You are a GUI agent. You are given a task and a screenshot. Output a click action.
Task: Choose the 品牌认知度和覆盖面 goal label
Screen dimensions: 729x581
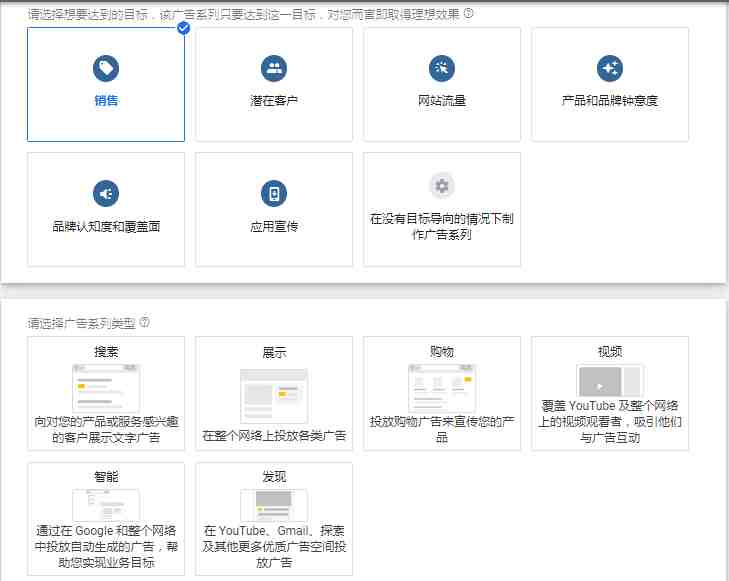(x=106, y=226)
